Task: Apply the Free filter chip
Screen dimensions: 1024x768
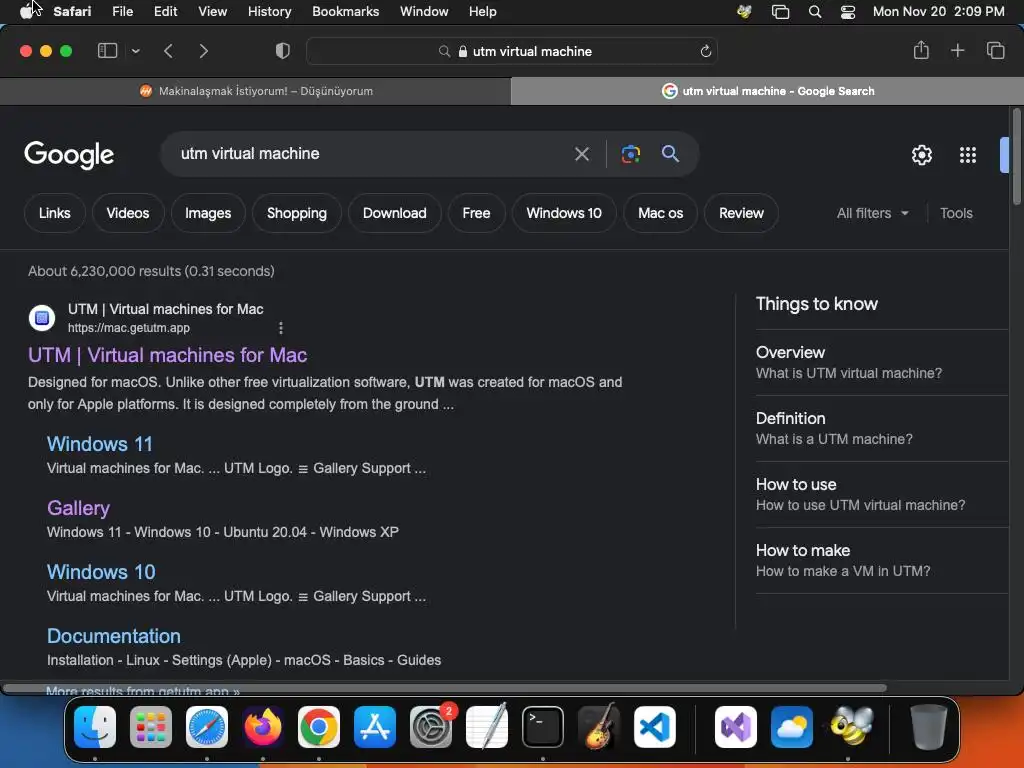Action: coord(476,213)
